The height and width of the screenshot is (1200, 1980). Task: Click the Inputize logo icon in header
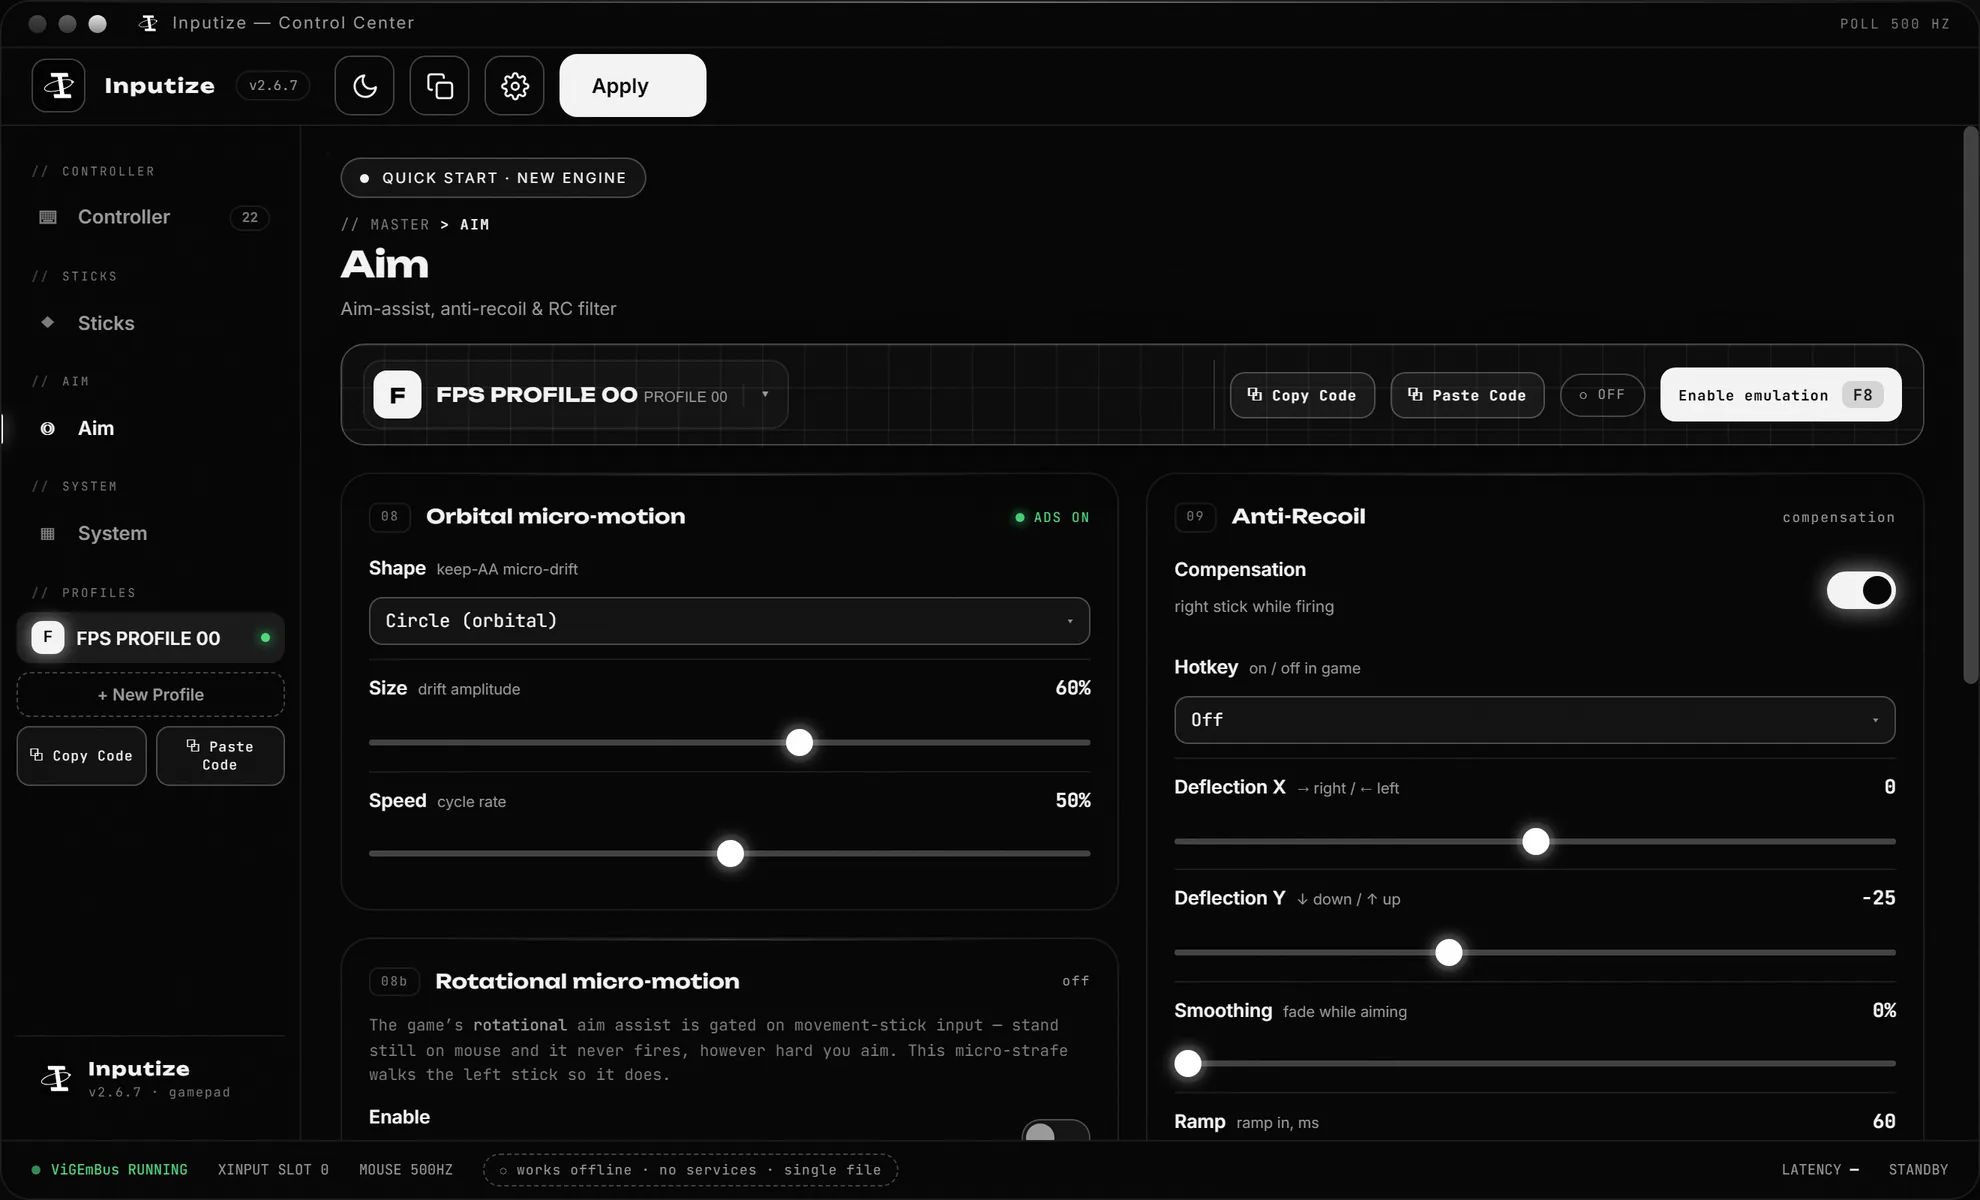pos(58,86)
